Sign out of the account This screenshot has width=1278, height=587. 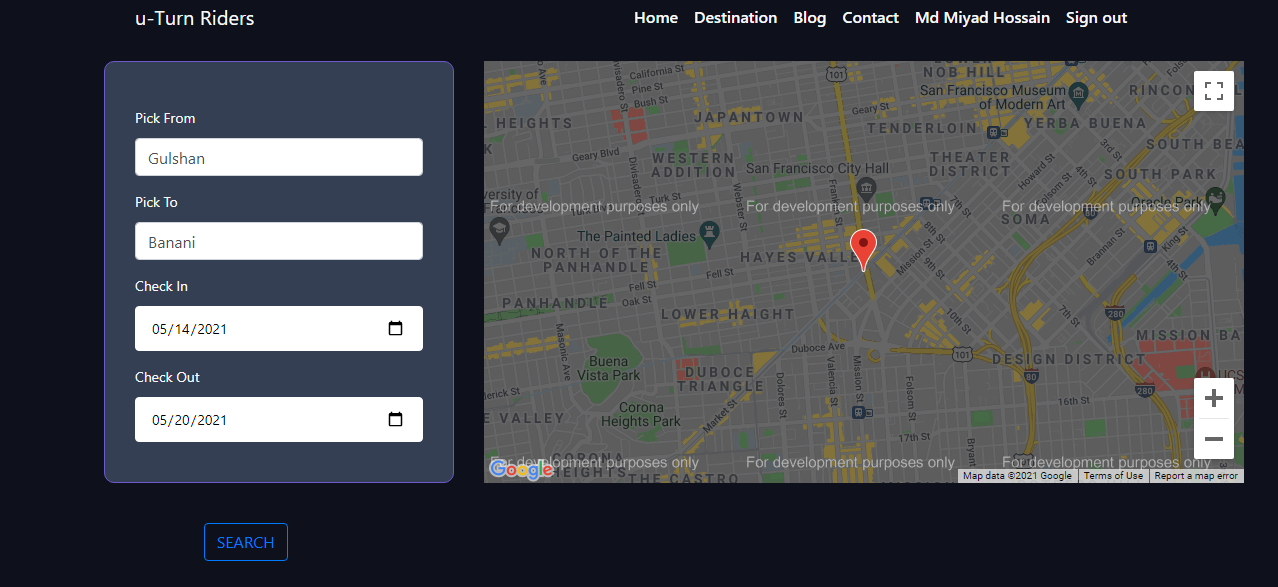pos(1095,17)
